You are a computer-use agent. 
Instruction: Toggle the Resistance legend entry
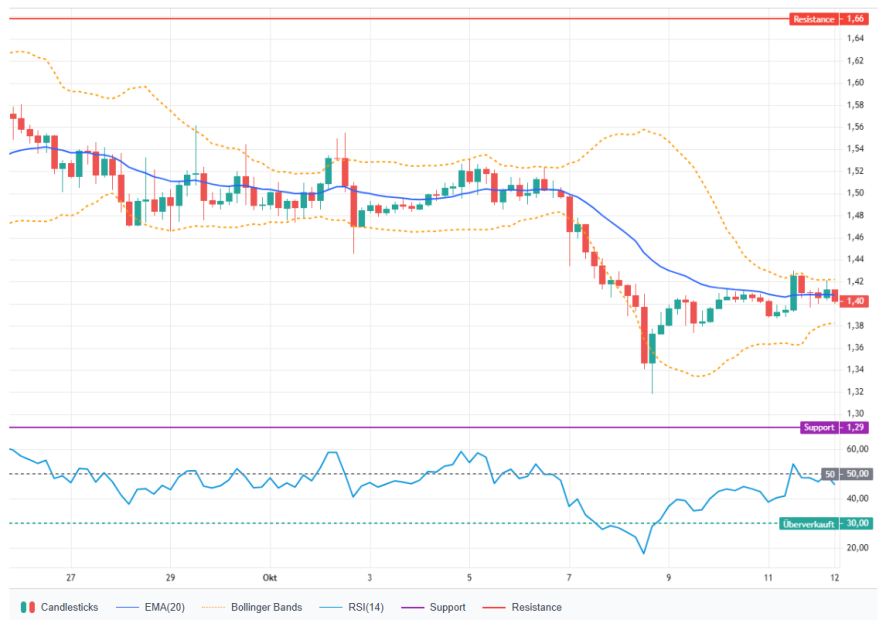coord(522,607)
